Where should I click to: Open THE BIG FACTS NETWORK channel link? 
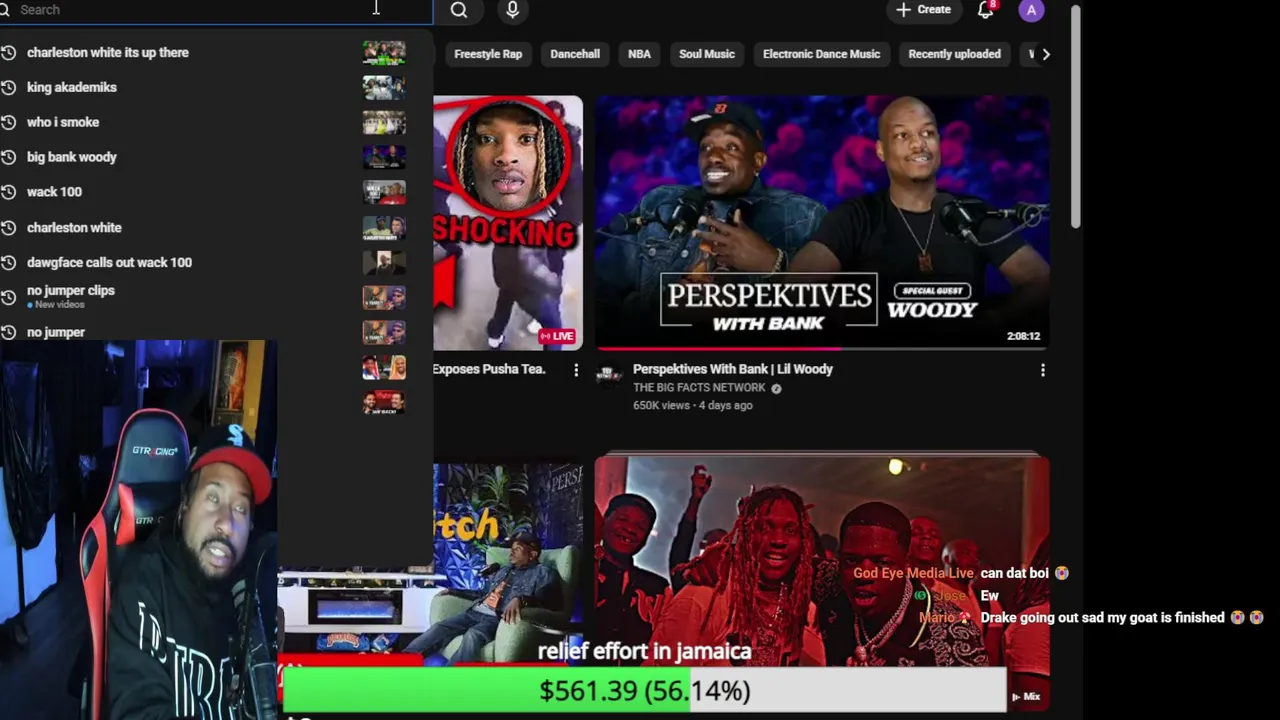(x=699, y=388)
